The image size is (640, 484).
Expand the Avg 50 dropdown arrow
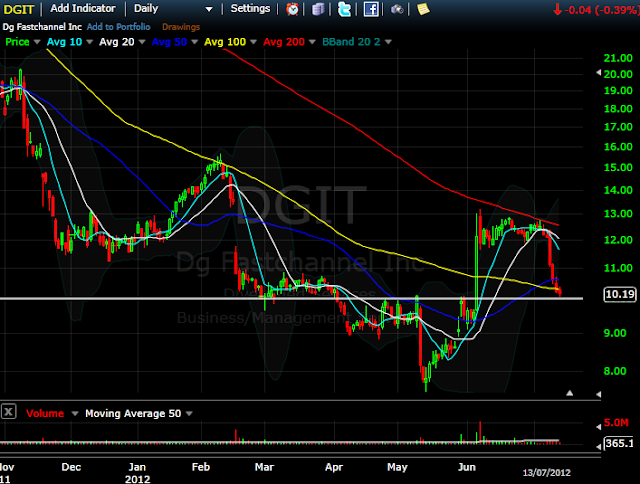tap(194, 42)
